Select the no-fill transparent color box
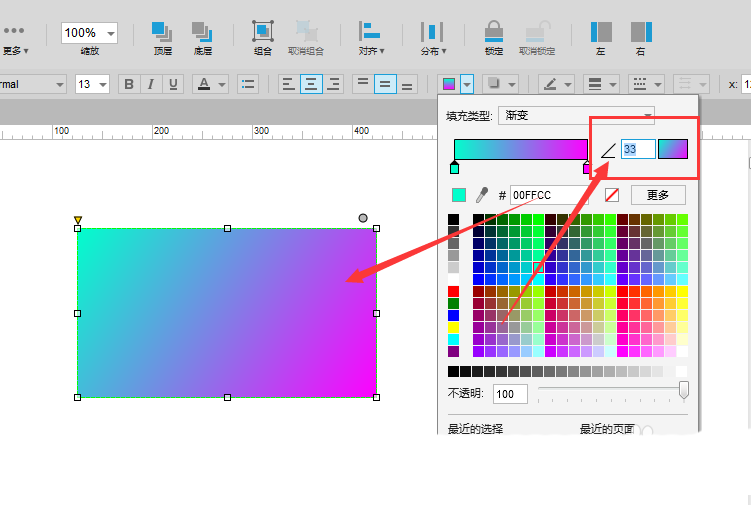Viewport: 751px width, 505px height. (612, 195)
